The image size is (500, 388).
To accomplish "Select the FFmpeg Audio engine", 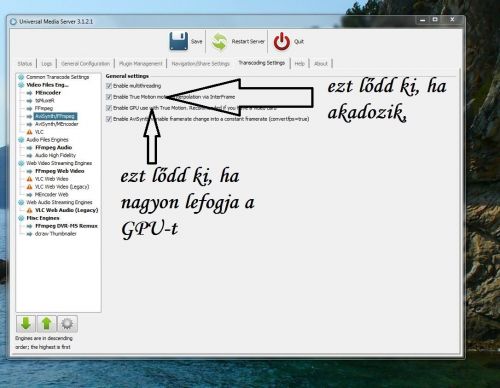I will [54, 147].
